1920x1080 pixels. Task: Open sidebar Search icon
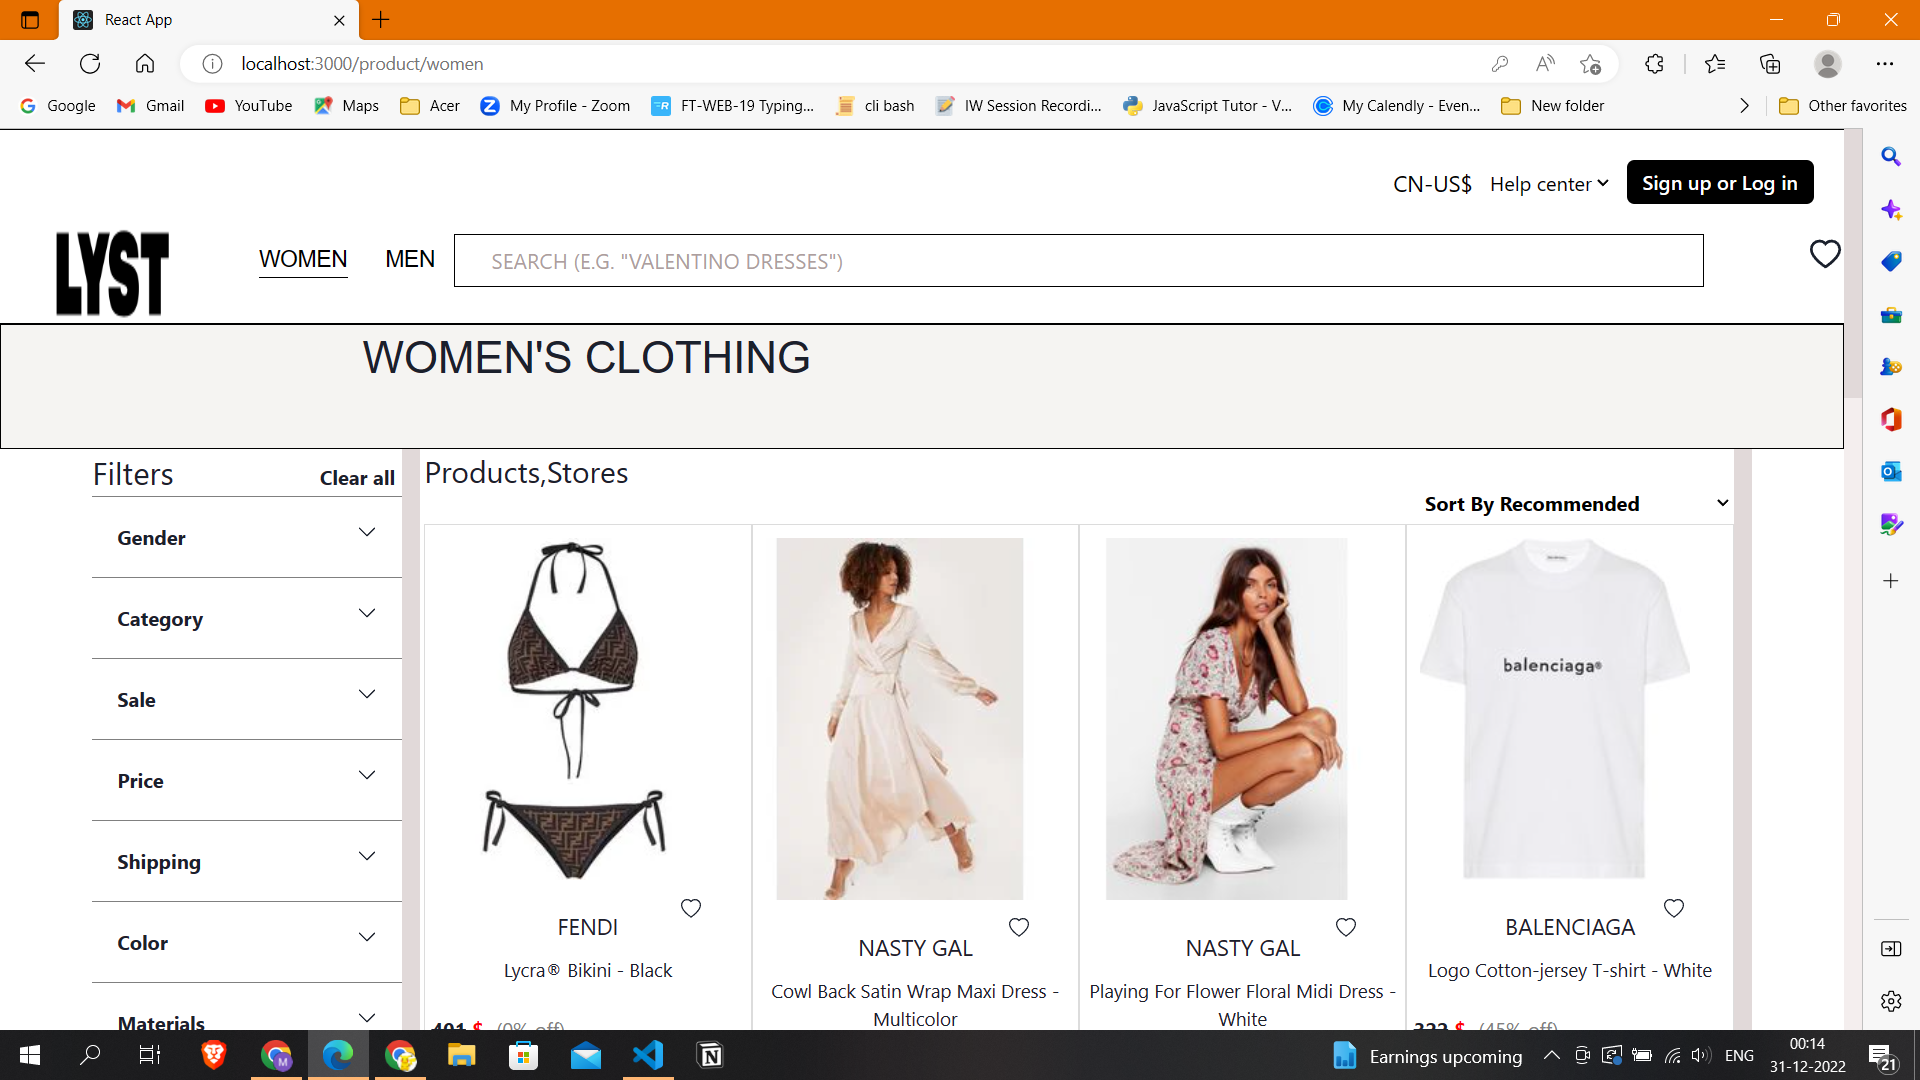(1891, 156)
